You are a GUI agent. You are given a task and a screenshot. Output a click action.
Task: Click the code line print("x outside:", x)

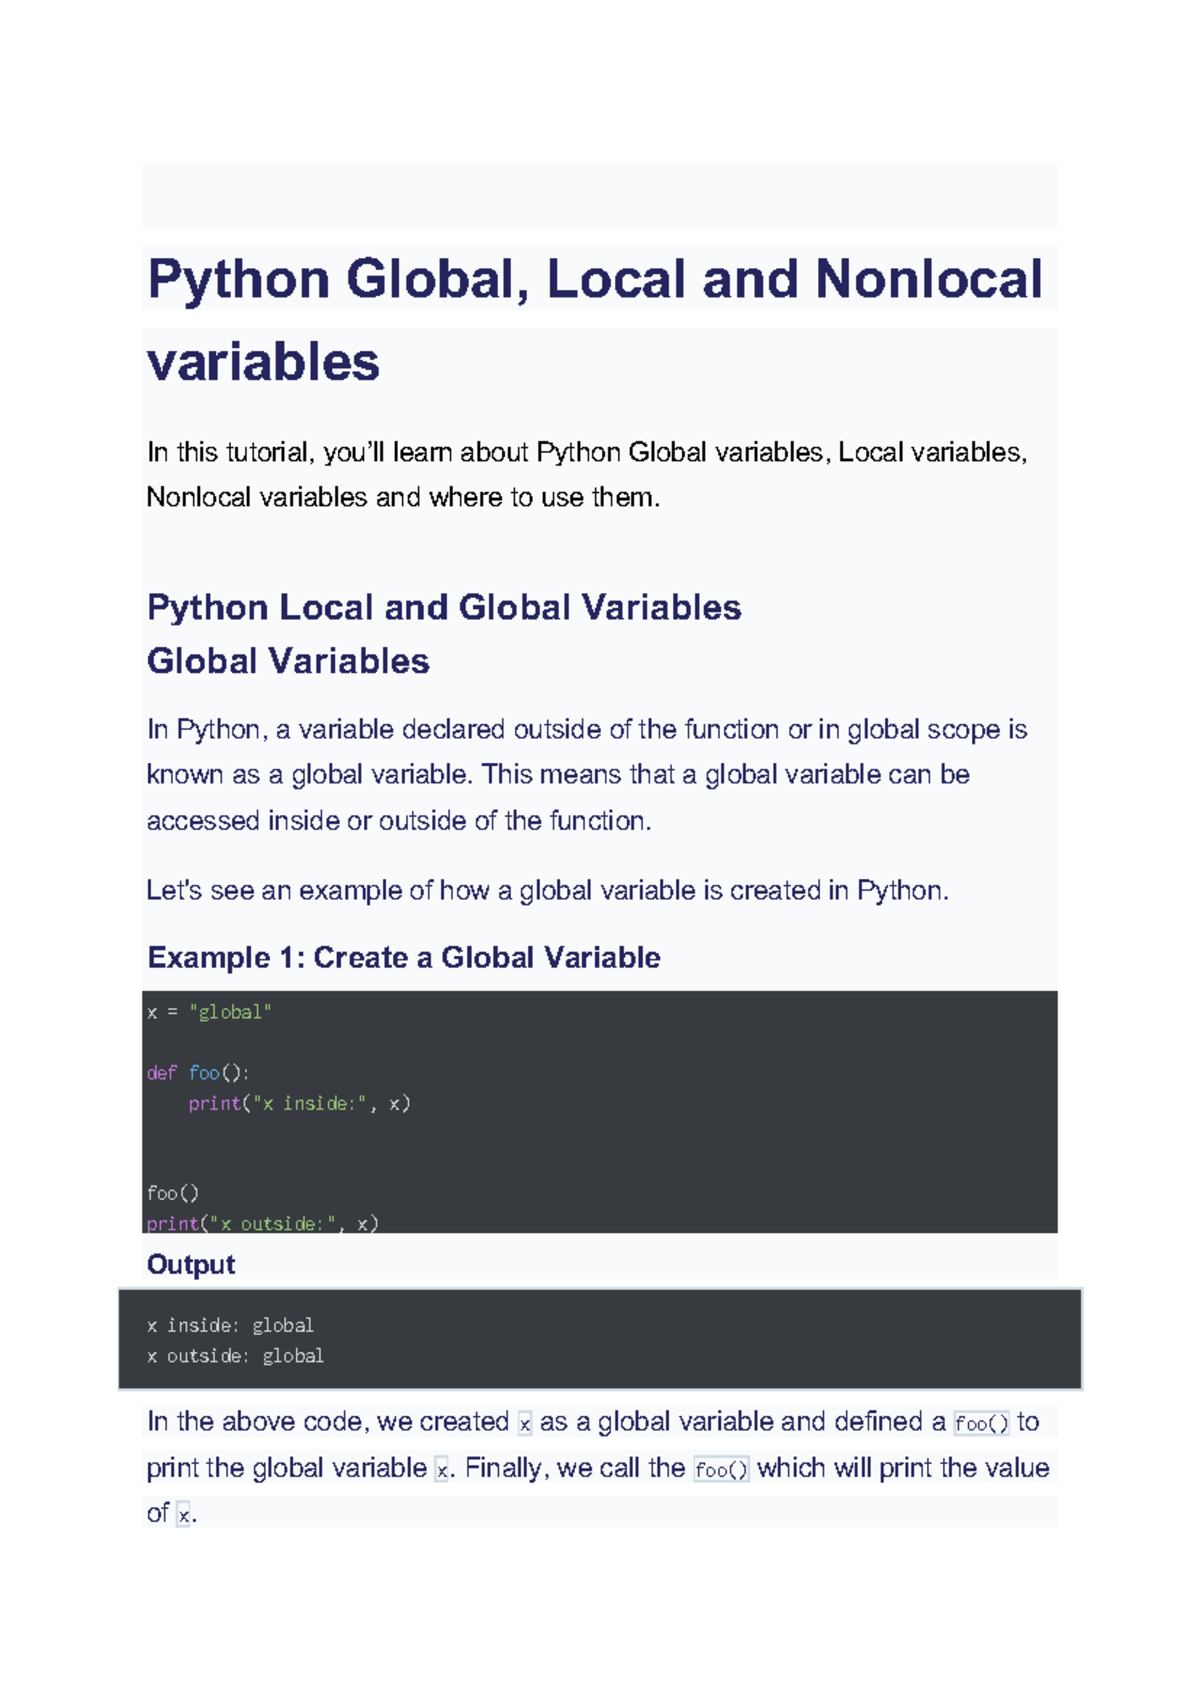[x=262, y=1223]
